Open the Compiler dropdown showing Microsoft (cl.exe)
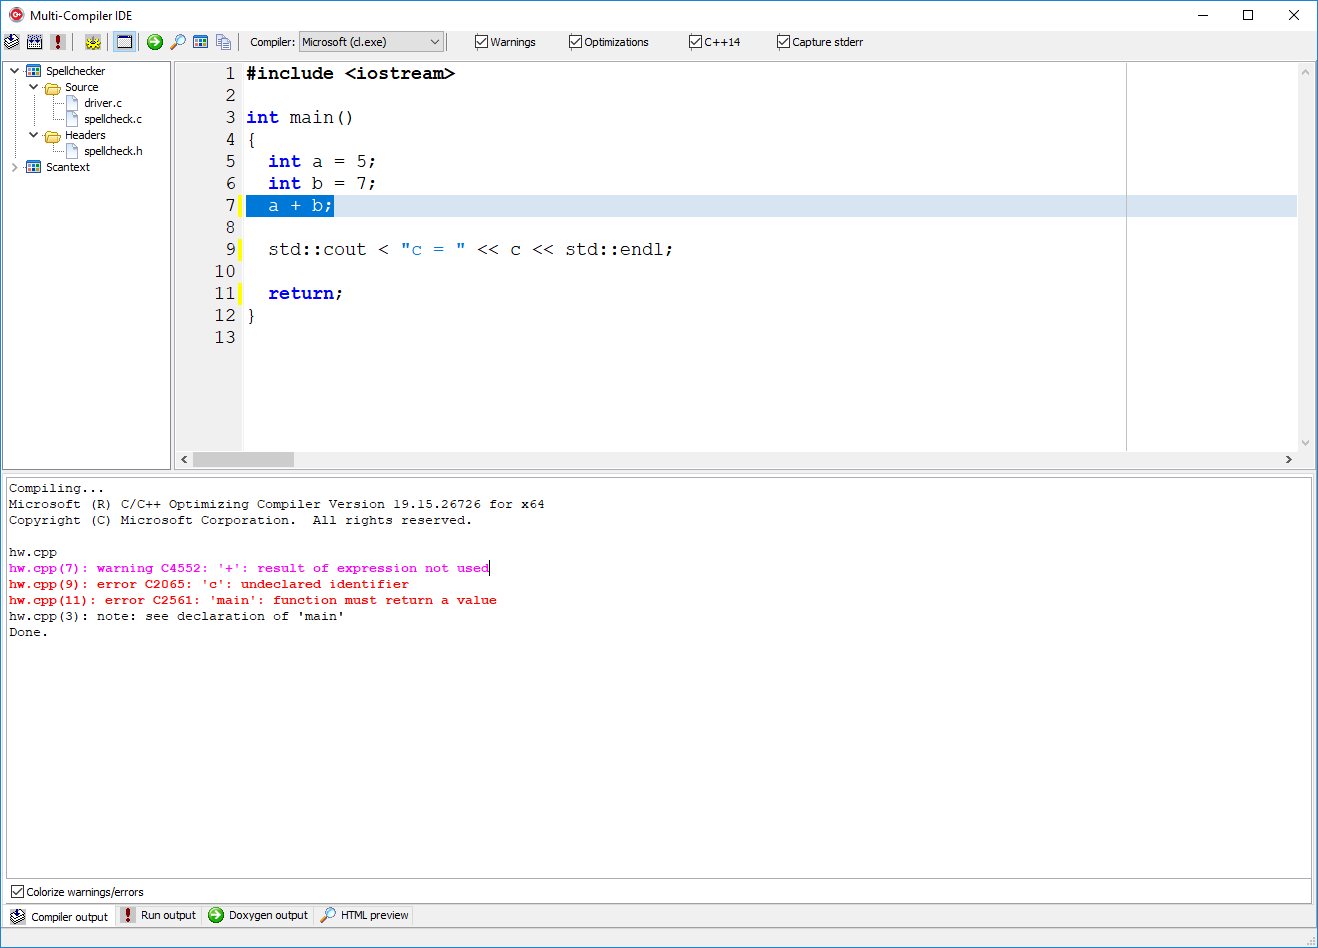 click(371, 42)
